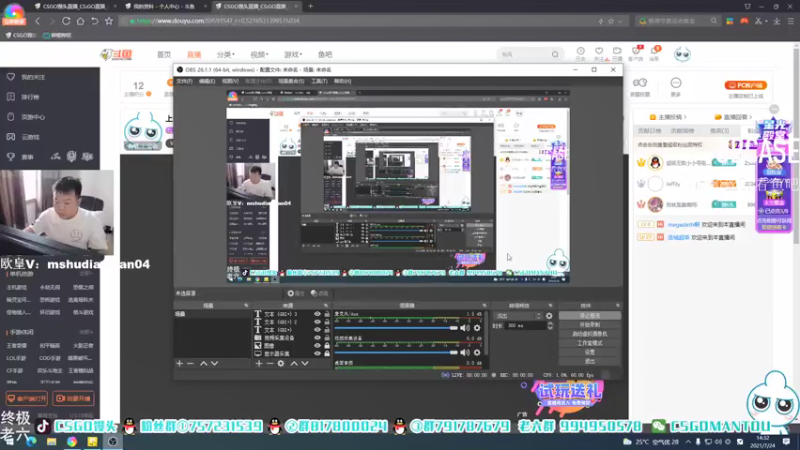This screenshot has width=800, height=450.
Task: Click 退出 button in OBS controls
Action: (x=590, y=362)
